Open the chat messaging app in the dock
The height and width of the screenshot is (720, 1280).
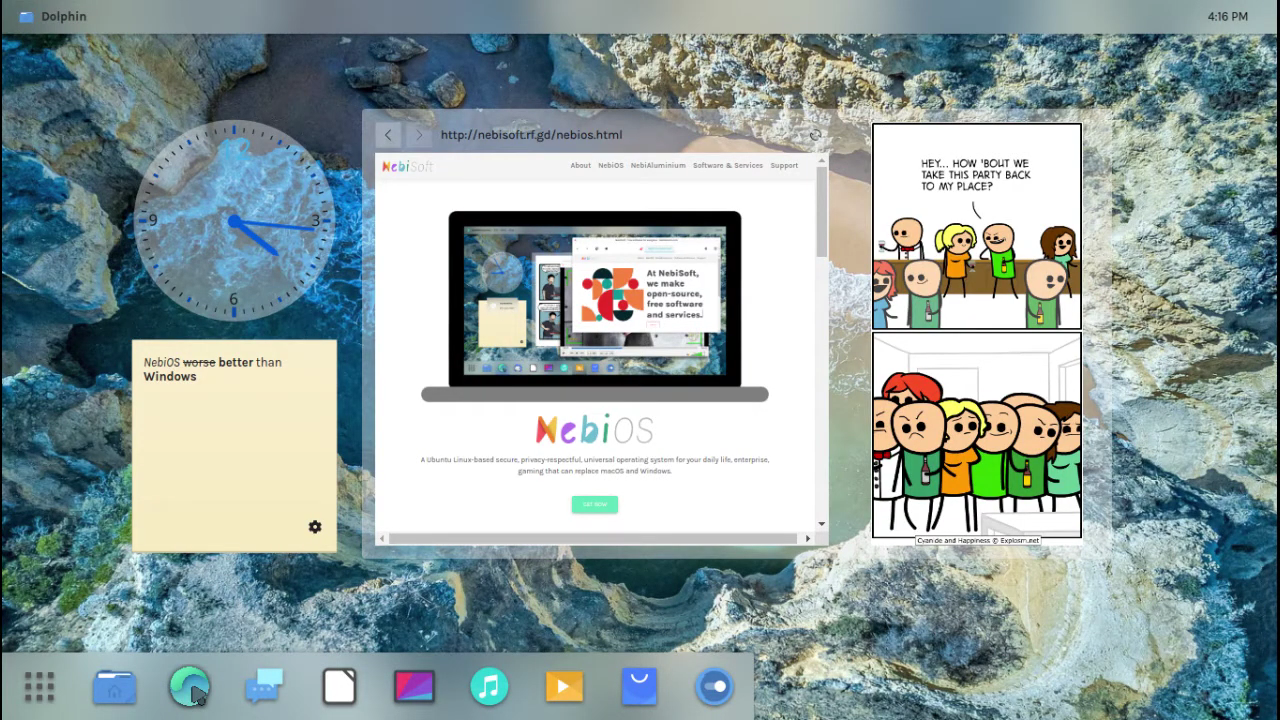[x=264, y=687]
